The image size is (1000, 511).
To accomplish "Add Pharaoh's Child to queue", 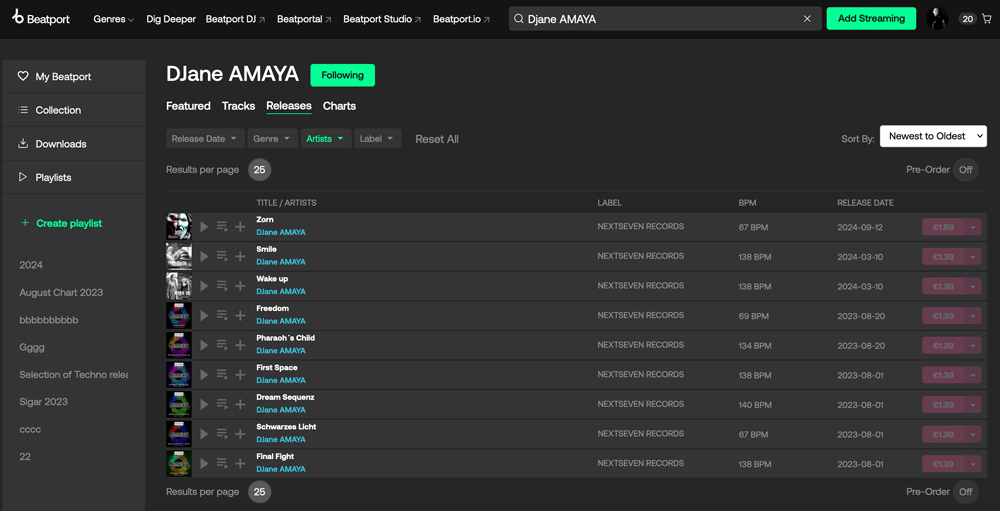I will 222,345.
